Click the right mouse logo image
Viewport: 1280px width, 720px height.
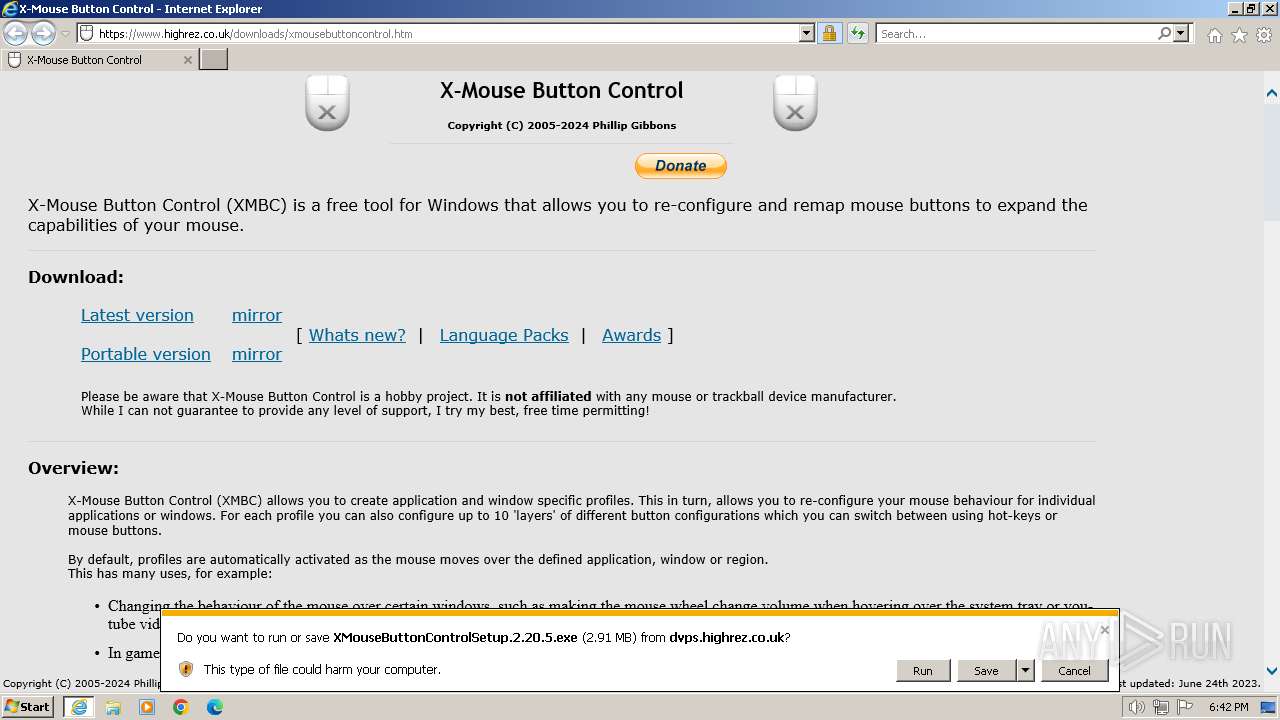[x=795, y=103]
